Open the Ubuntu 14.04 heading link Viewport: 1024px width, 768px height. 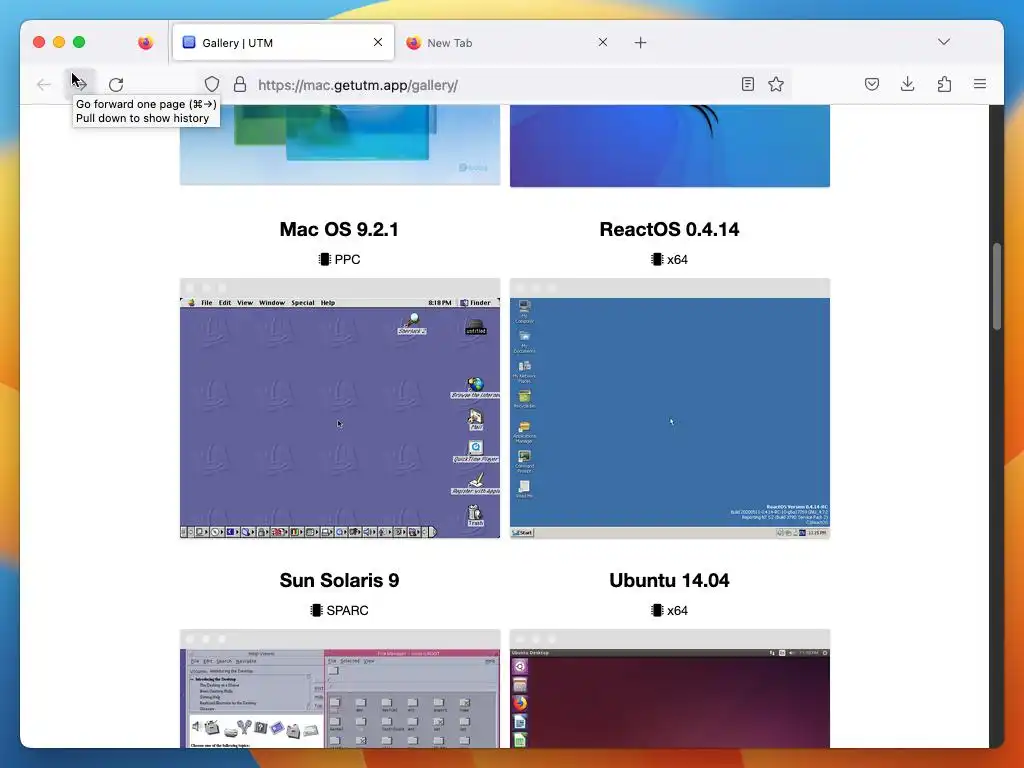click(669, 580)
